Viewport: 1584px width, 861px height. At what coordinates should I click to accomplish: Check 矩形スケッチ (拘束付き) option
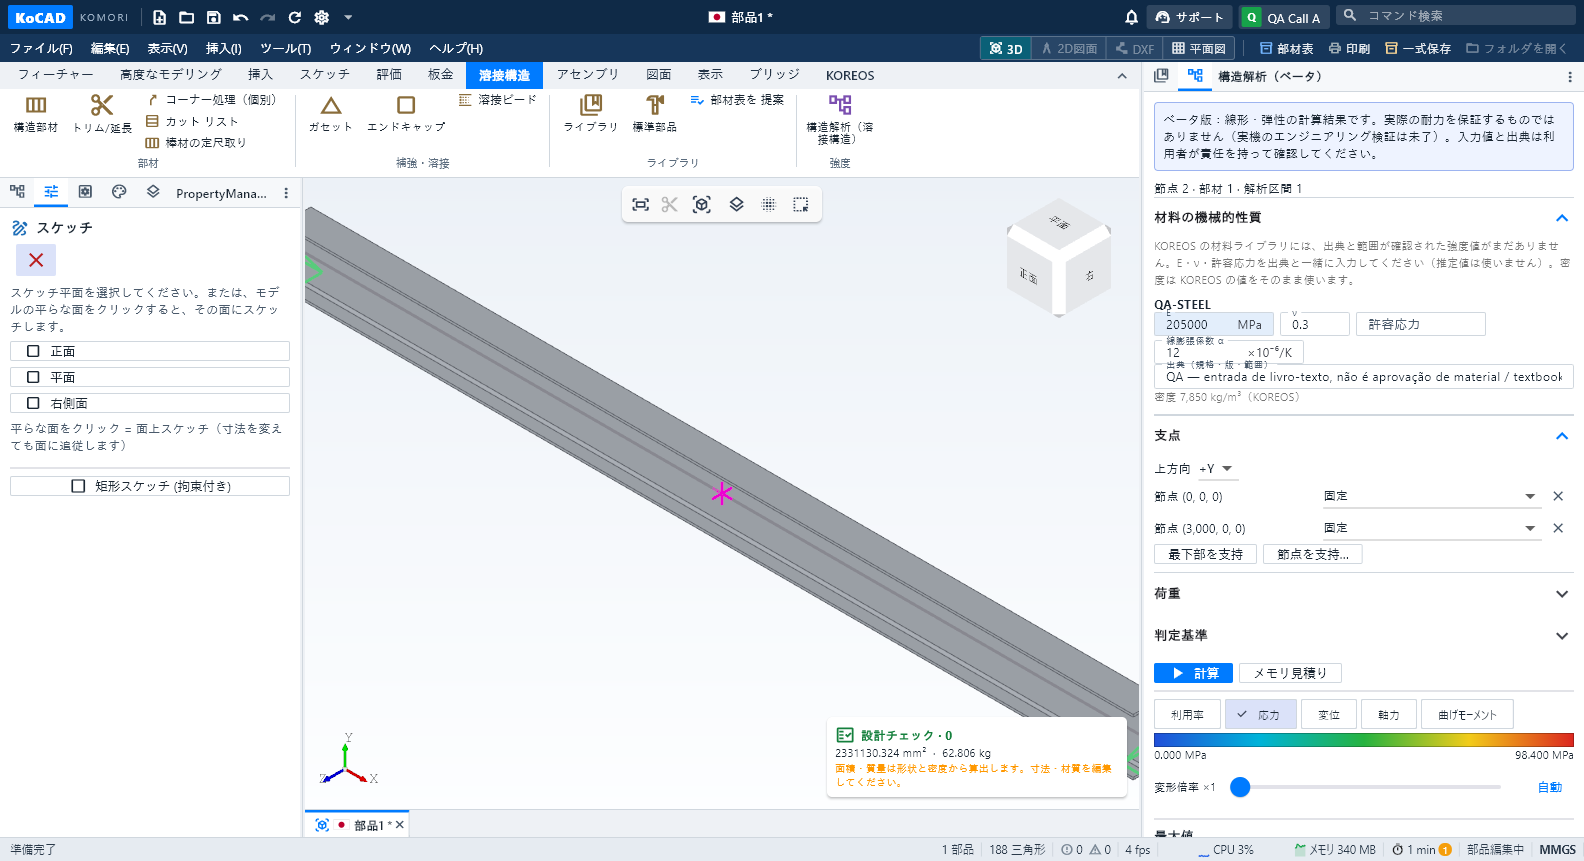[150, 486]
